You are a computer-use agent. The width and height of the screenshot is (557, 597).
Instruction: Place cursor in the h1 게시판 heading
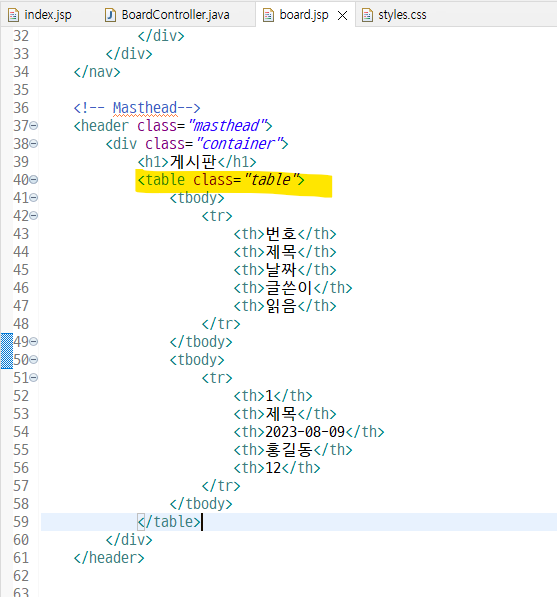coord(193,162)
